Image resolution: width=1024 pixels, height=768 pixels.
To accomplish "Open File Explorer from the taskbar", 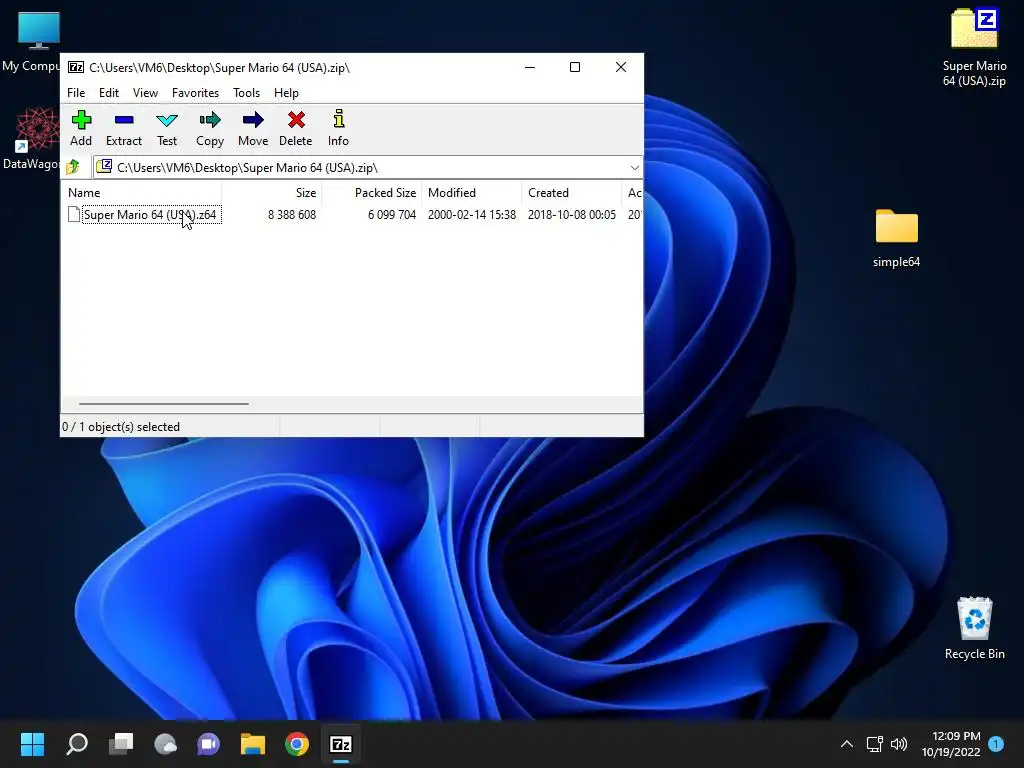I will (253, 744).
